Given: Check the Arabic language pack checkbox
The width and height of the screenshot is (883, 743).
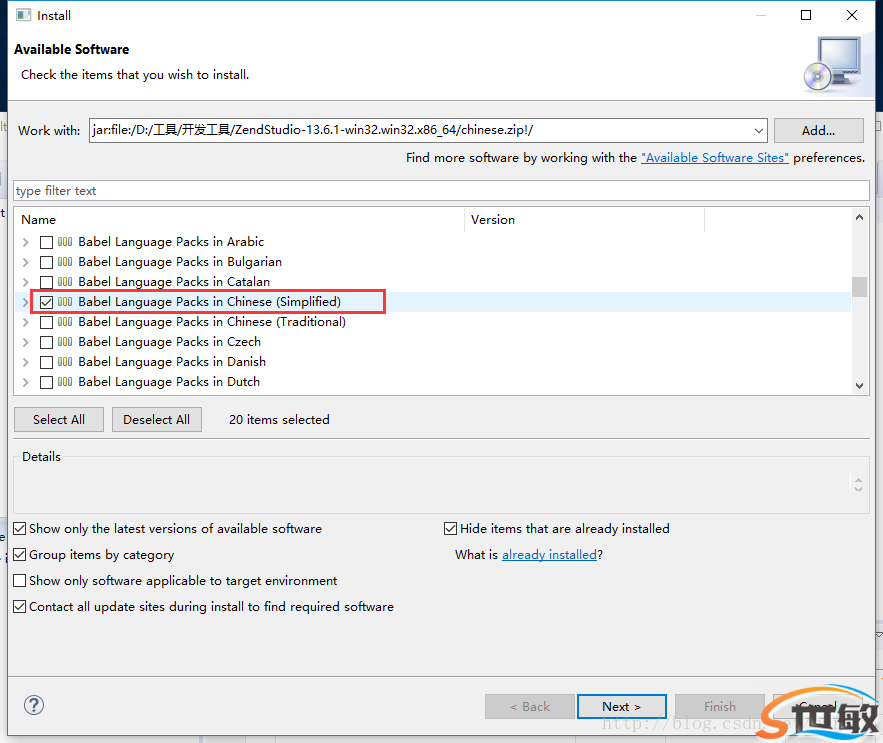Looking at the screenshot, I should coord(47,242).
